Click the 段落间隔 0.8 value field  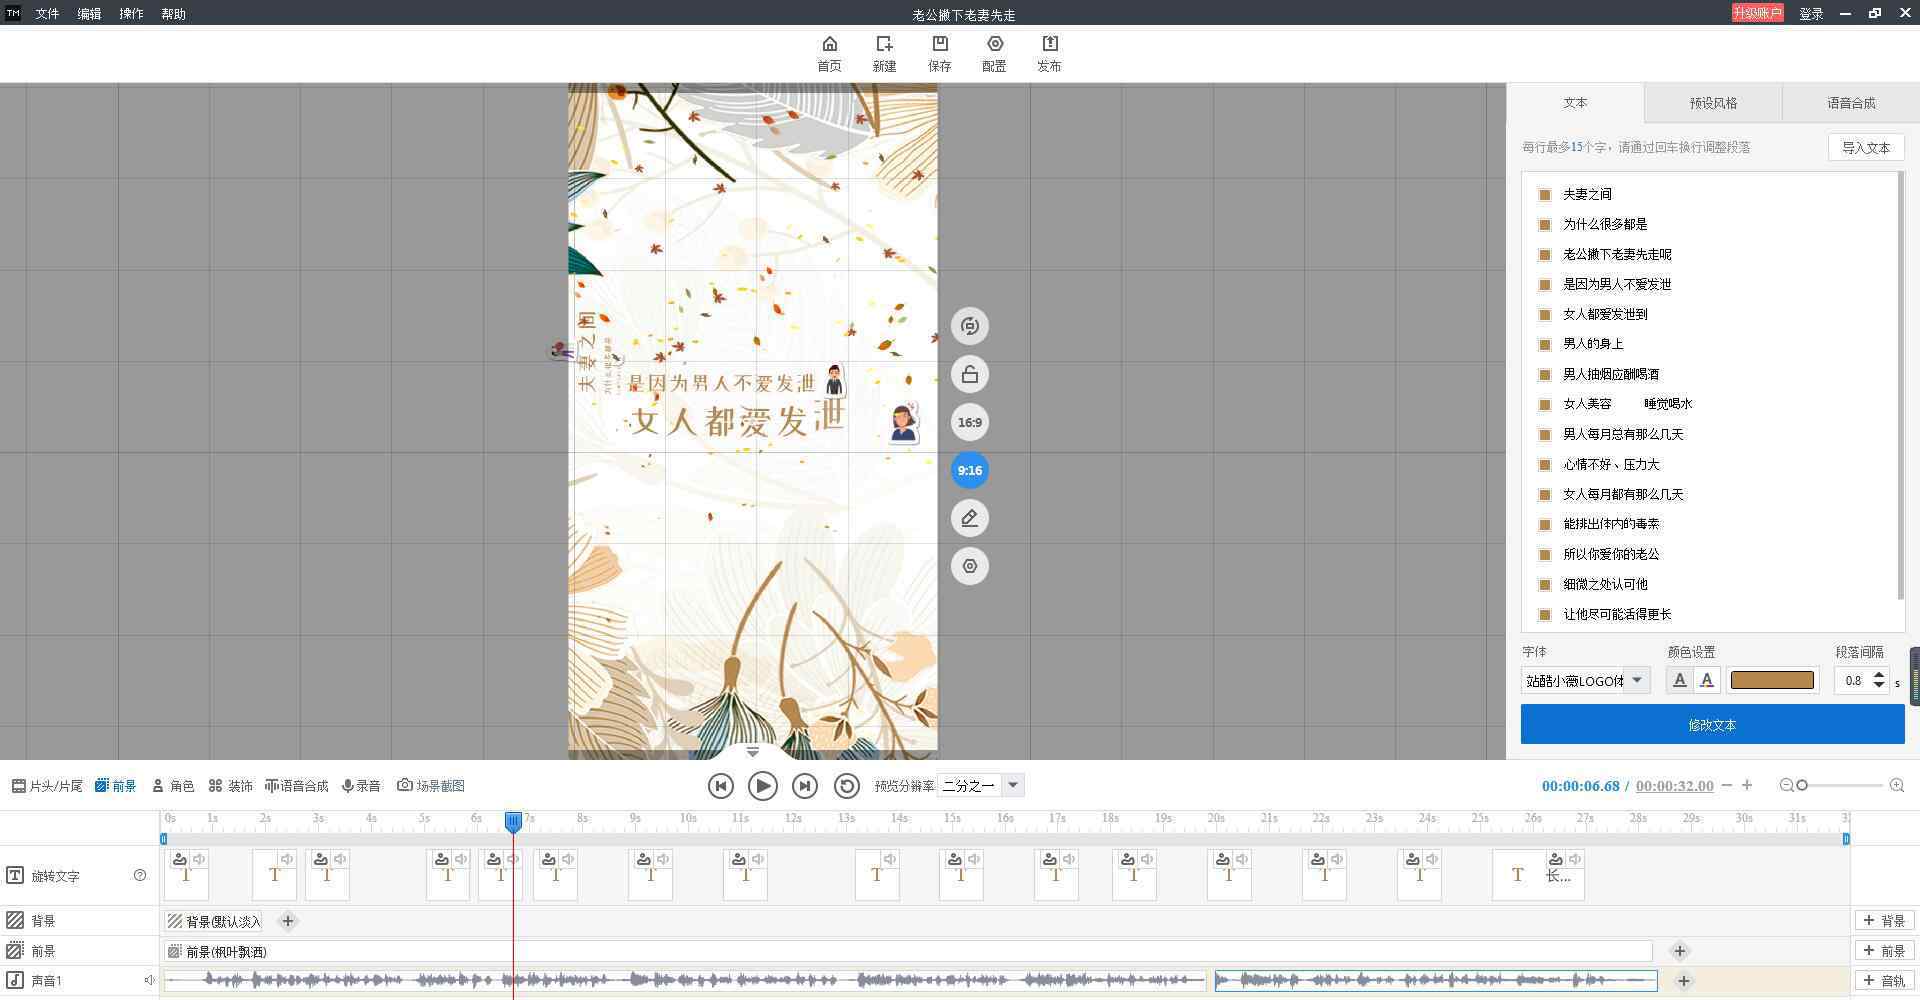[x=1853, y=681]
